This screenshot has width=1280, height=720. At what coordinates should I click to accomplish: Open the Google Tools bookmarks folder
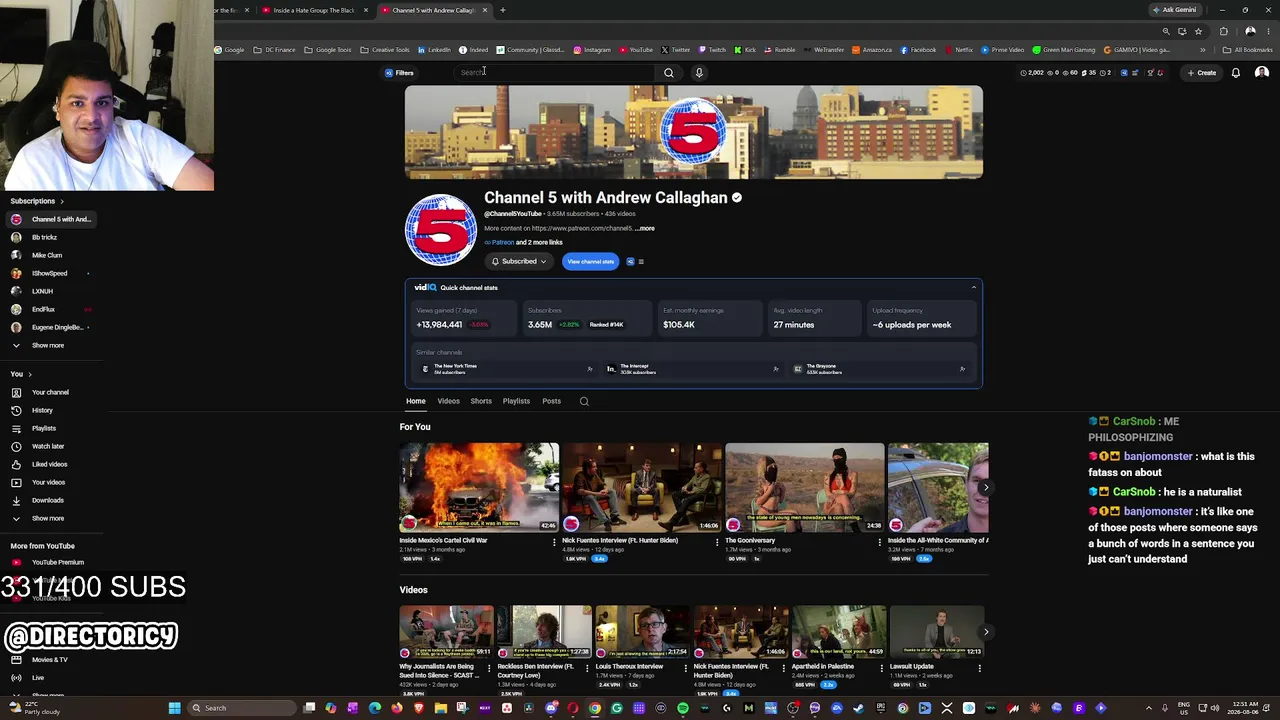328,50
